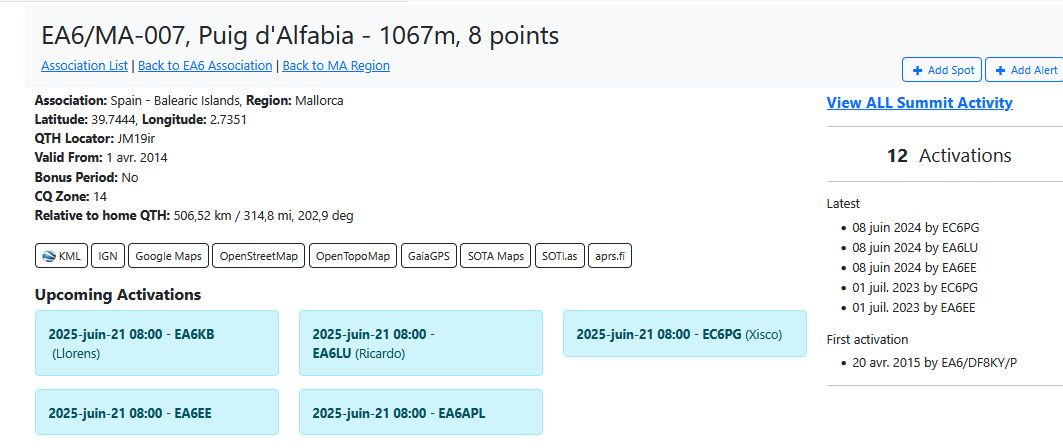Open the IGN map button

tap(108, 256)
